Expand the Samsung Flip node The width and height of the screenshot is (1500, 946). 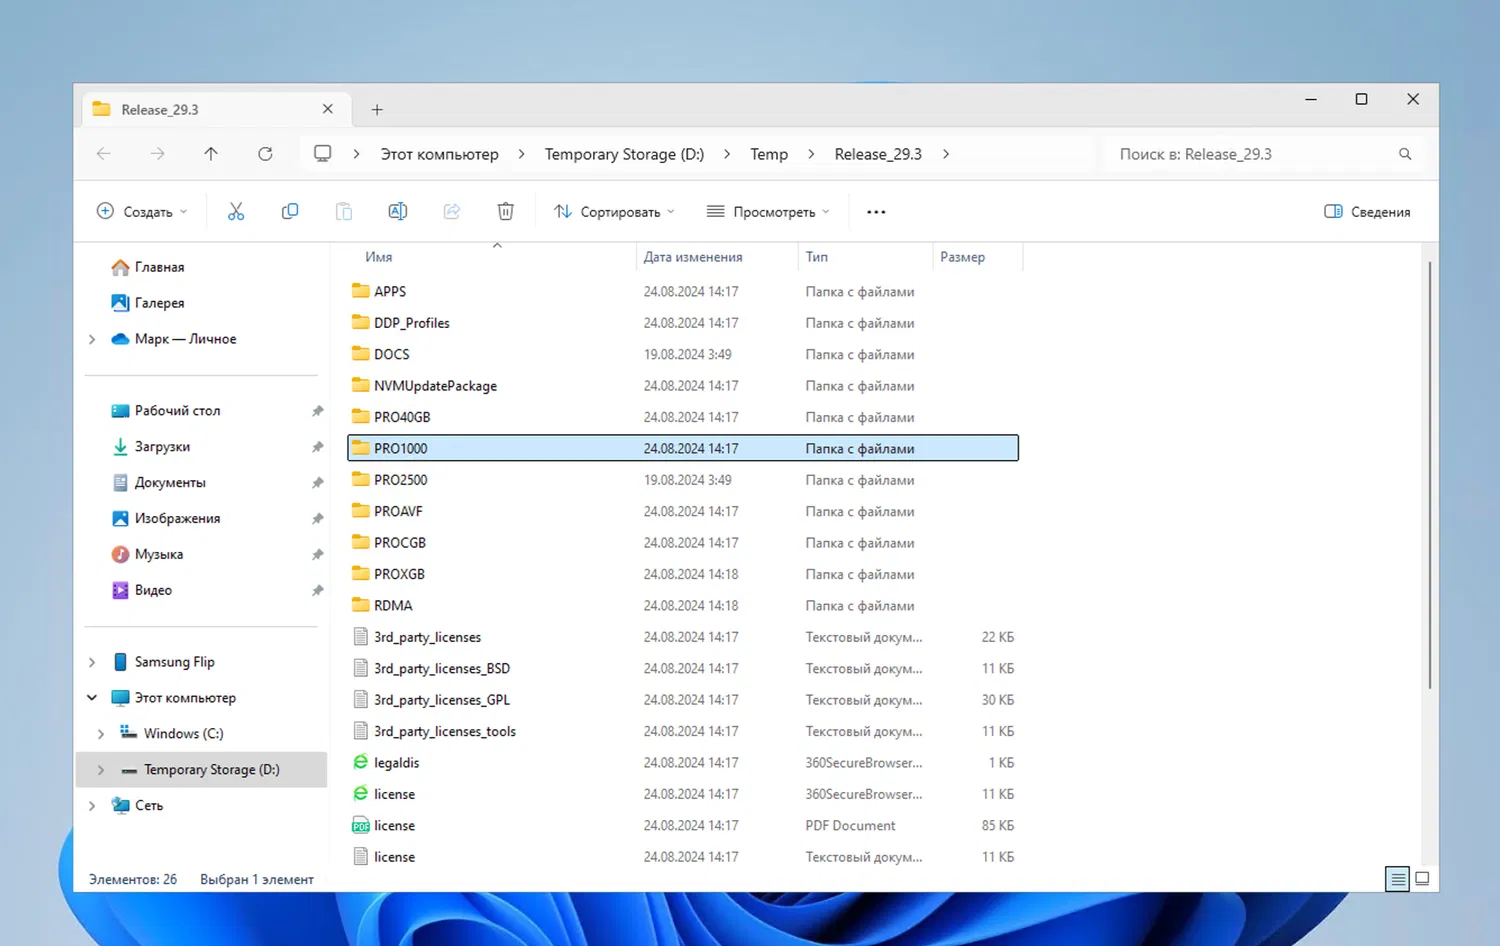pyautogui.click(x=92, y=662)
